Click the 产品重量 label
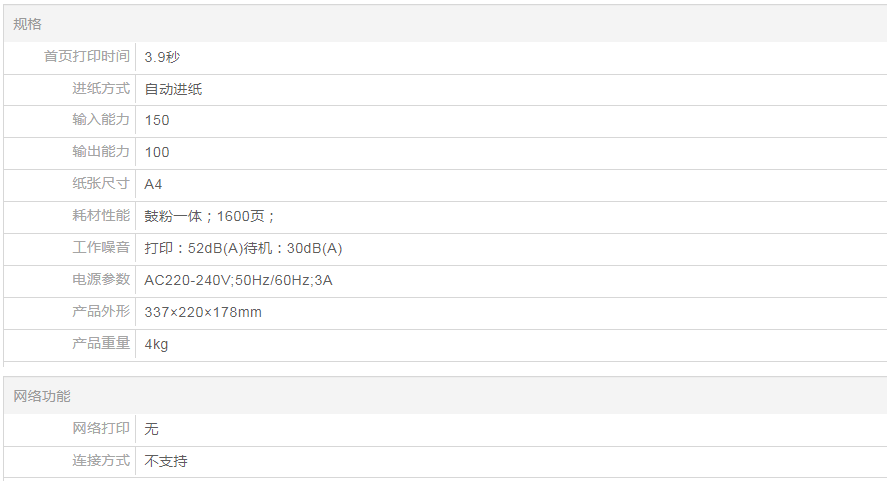The width and height of the screenshot is (894, 481). coord(101,344)
